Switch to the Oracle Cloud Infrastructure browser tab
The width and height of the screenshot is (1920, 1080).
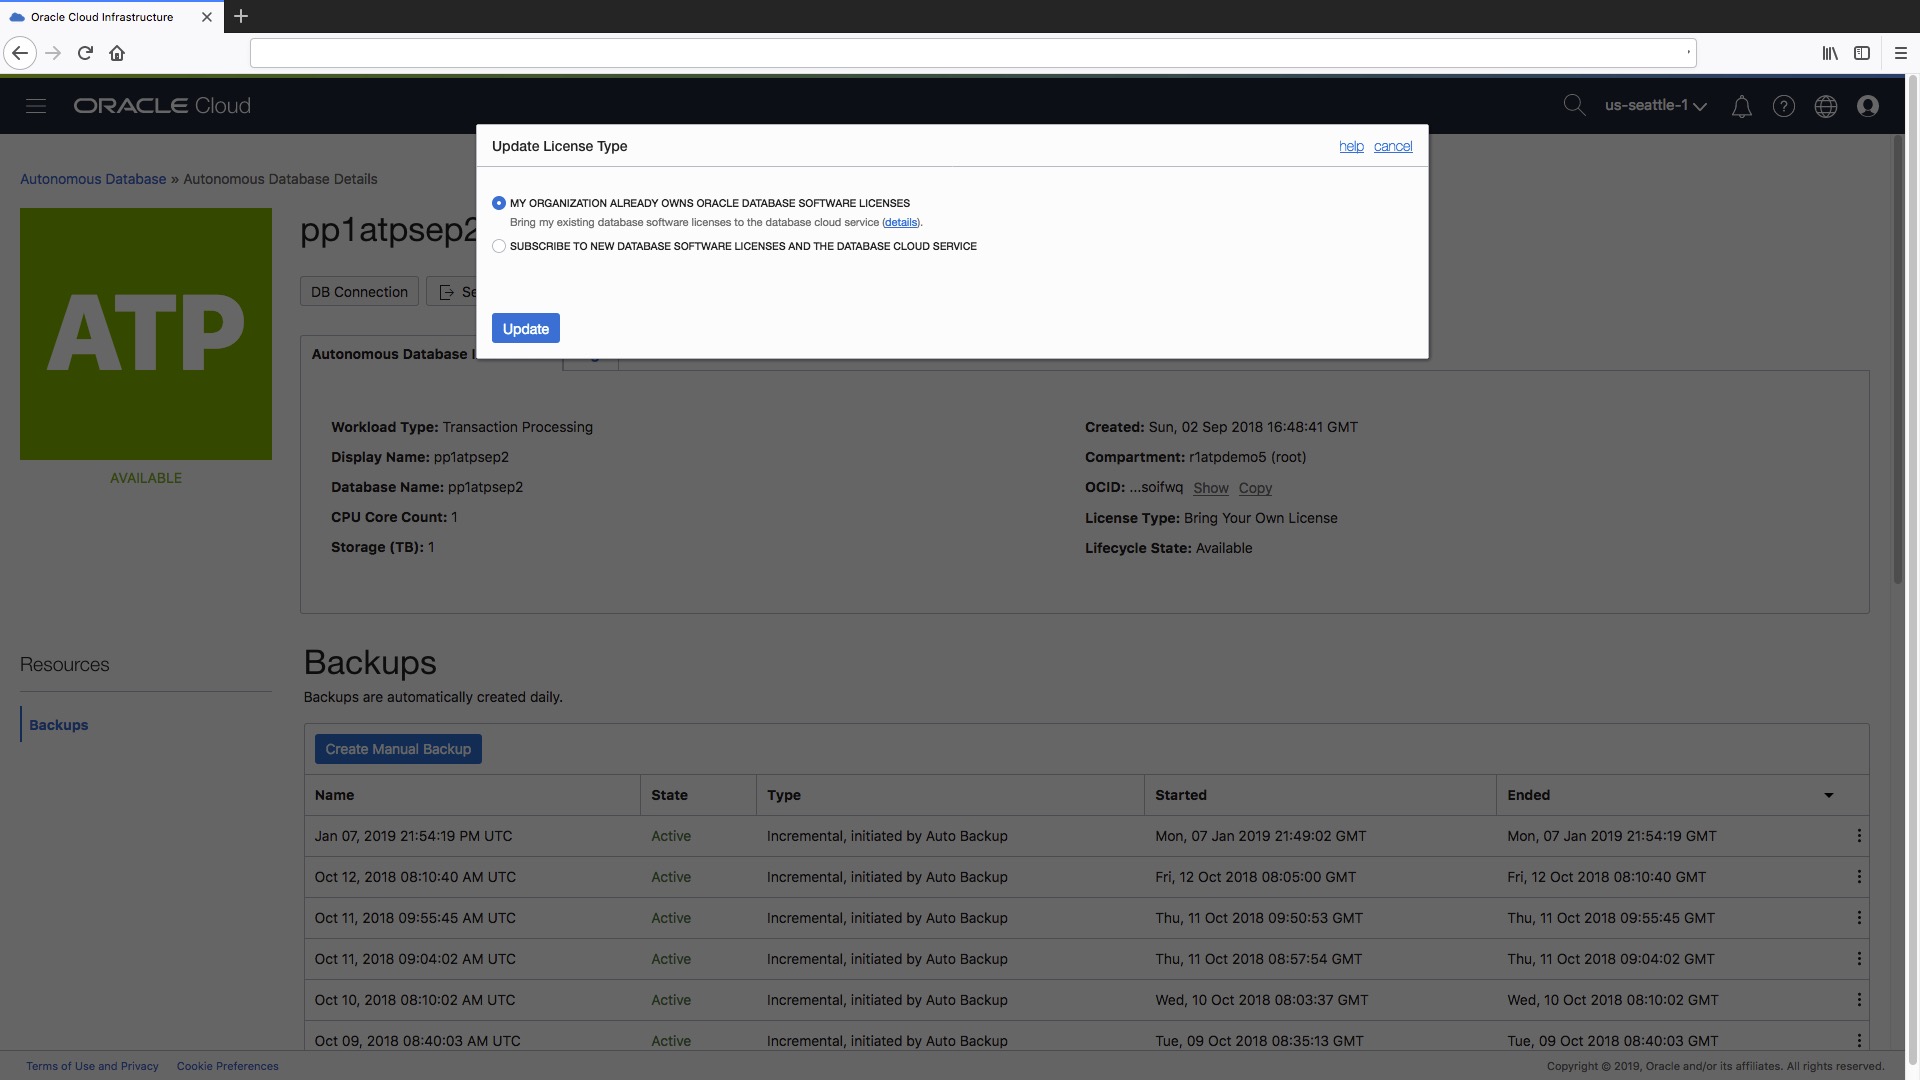(x=102, y=17)
